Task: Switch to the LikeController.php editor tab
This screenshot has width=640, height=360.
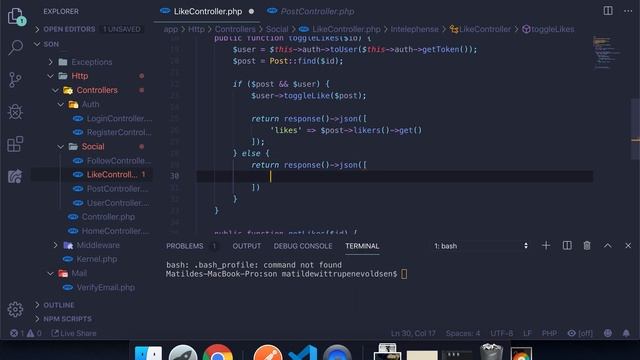Action: click(x=207, y=11)
